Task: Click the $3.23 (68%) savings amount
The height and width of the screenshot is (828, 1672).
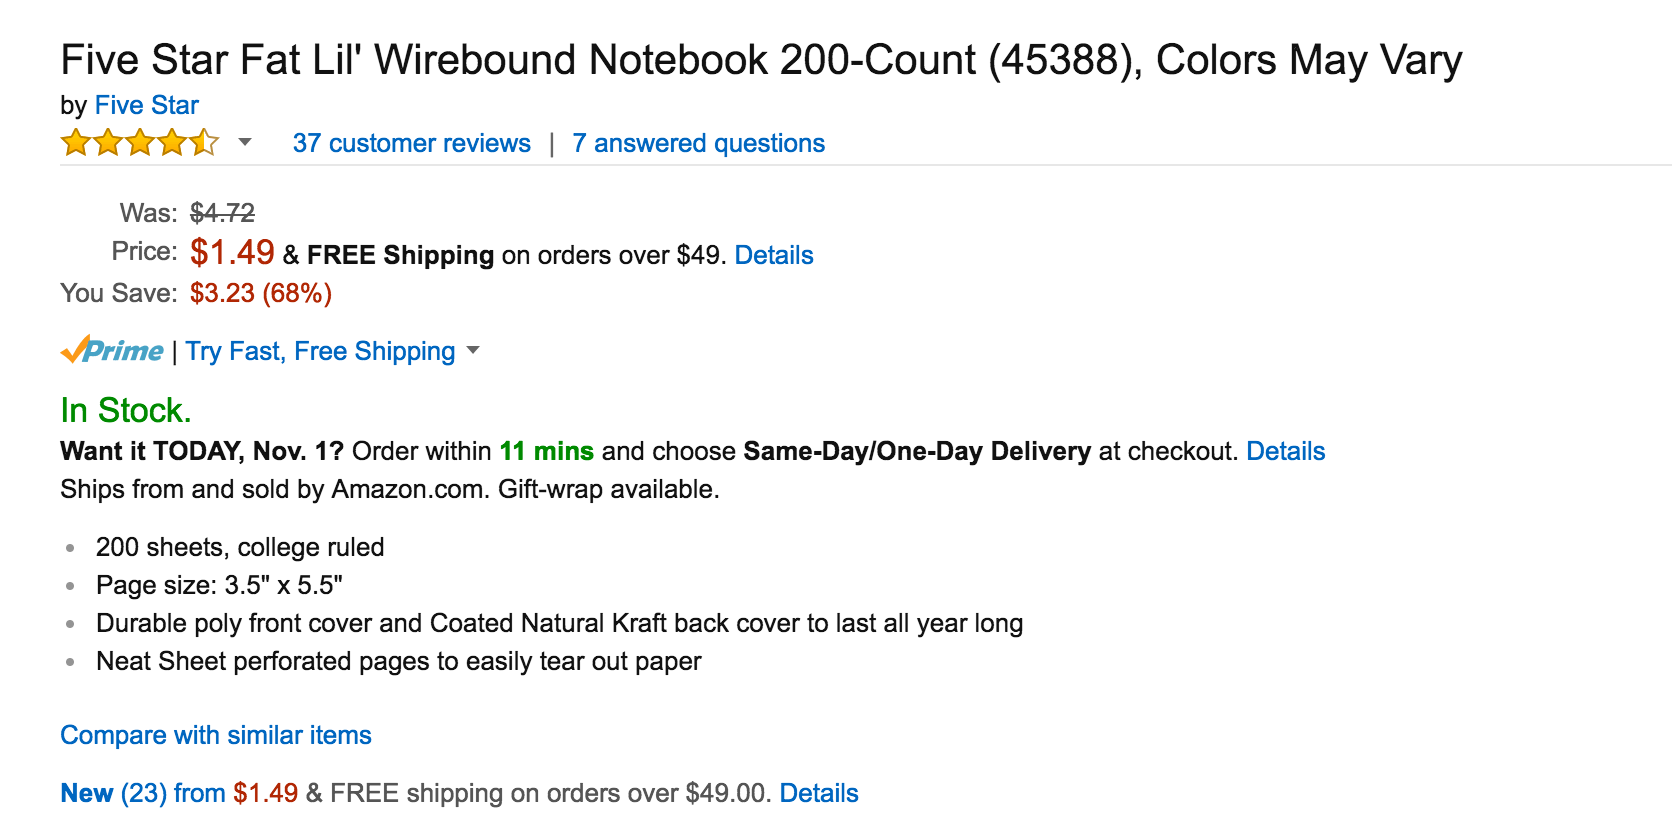Action: pyautogui.click(x=261, y=293)
